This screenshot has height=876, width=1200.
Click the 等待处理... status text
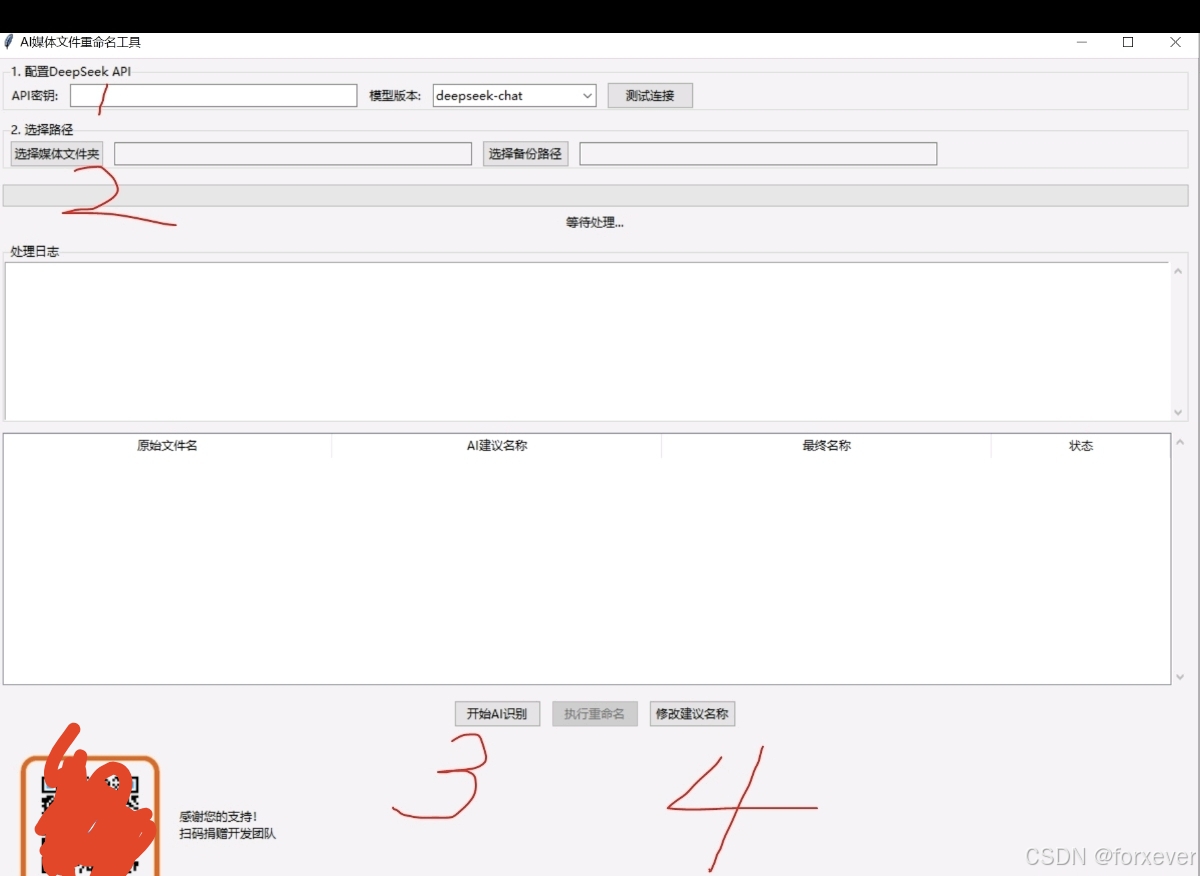click(595, 223)
